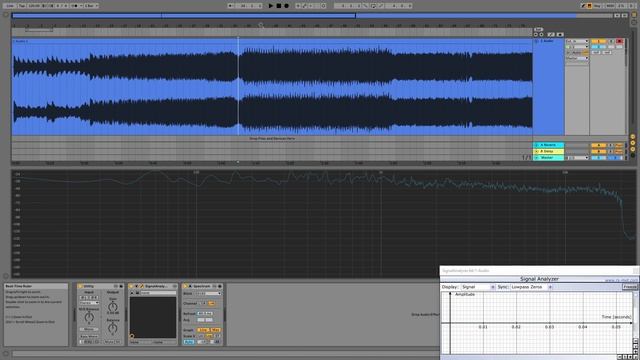The width and height of the screenshot is (640, 360).
Task: Open the Key map mode
Action: (x=597, y=6)
